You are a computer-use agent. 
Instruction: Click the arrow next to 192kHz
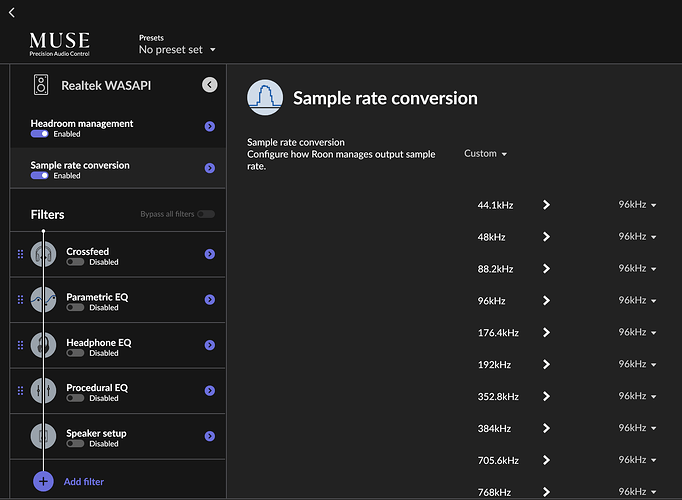point(546,364)
